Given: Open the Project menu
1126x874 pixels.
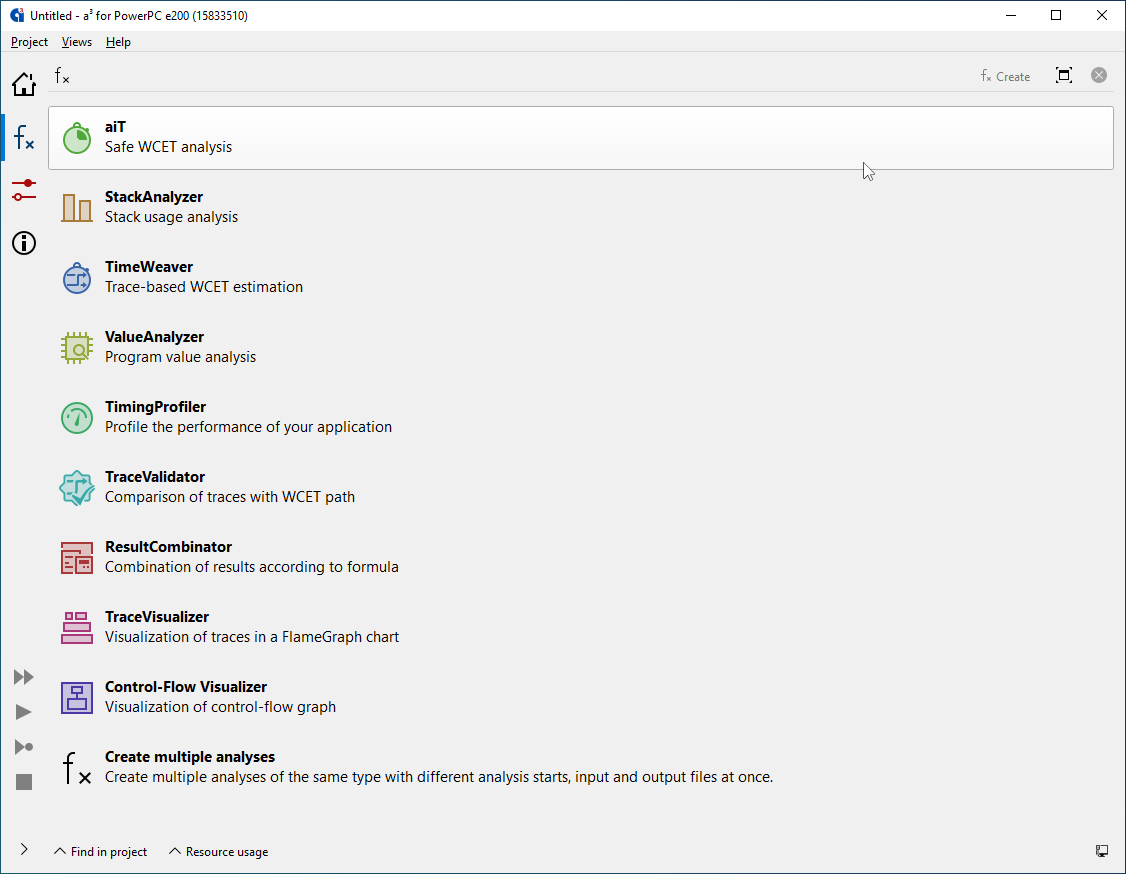Looking at the screenshot, I should (29, 42).
